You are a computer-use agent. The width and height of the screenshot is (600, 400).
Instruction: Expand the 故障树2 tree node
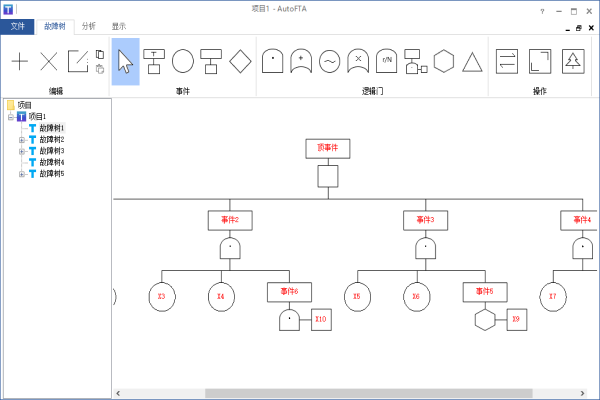point(22,140)
